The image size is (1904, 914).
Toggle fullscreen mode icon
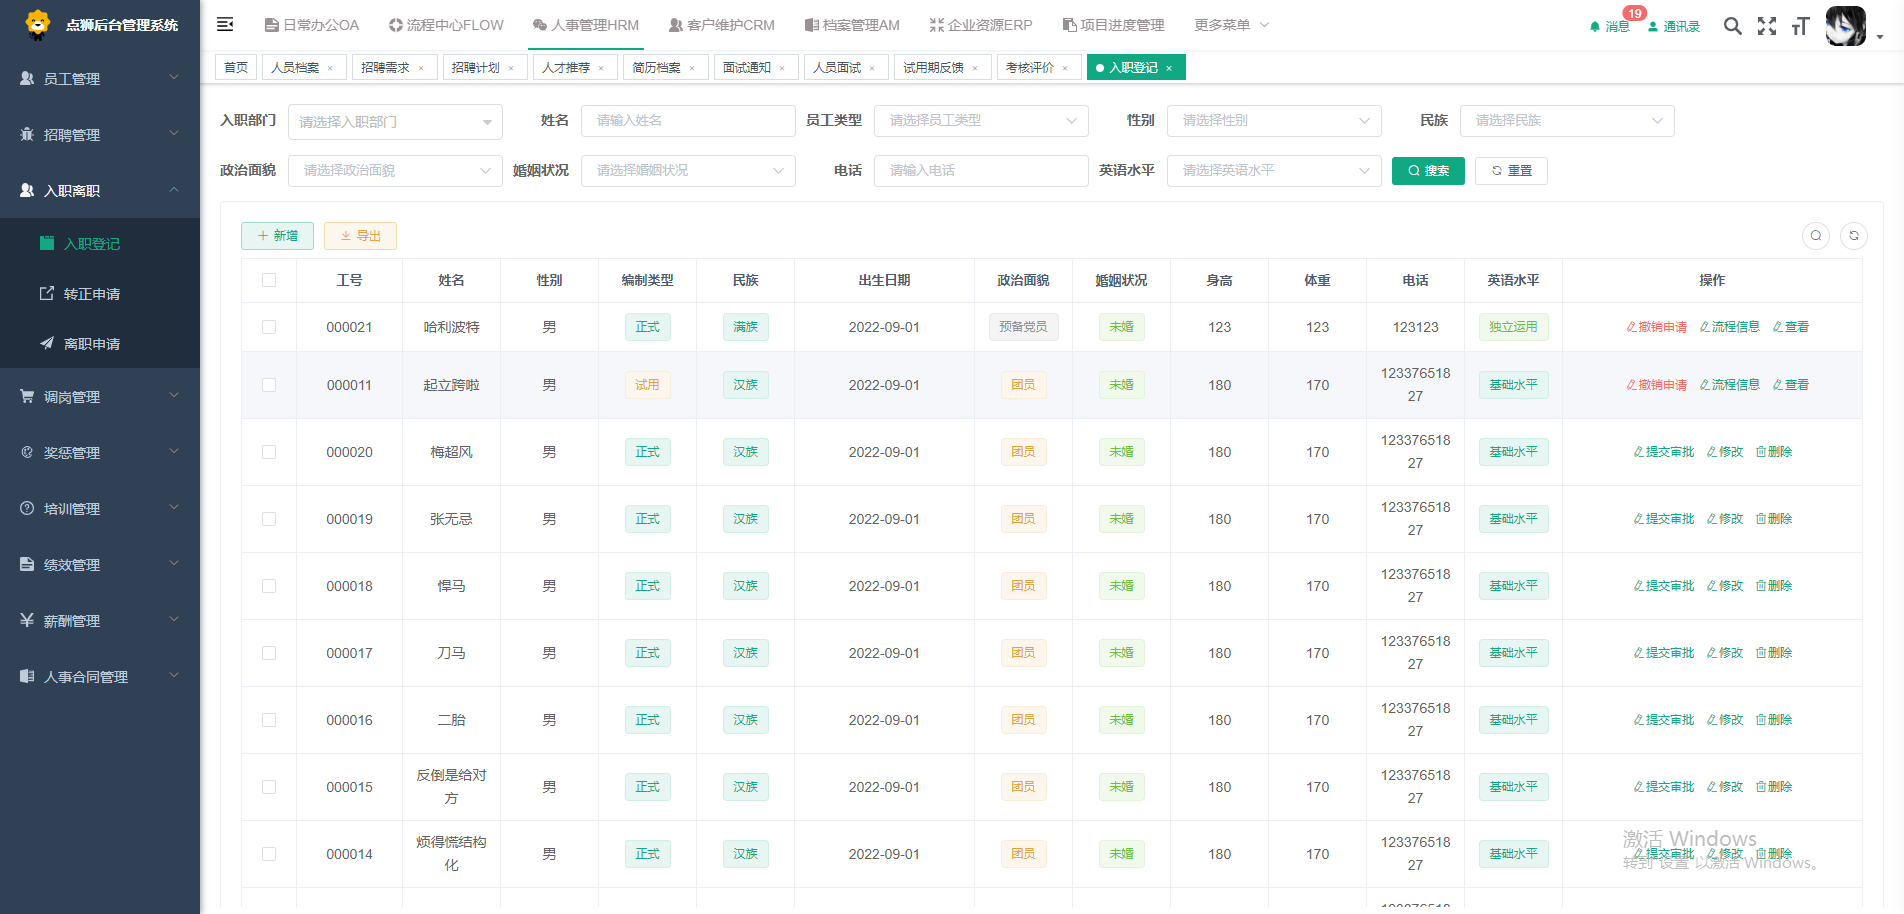(x=1767, y=26)
